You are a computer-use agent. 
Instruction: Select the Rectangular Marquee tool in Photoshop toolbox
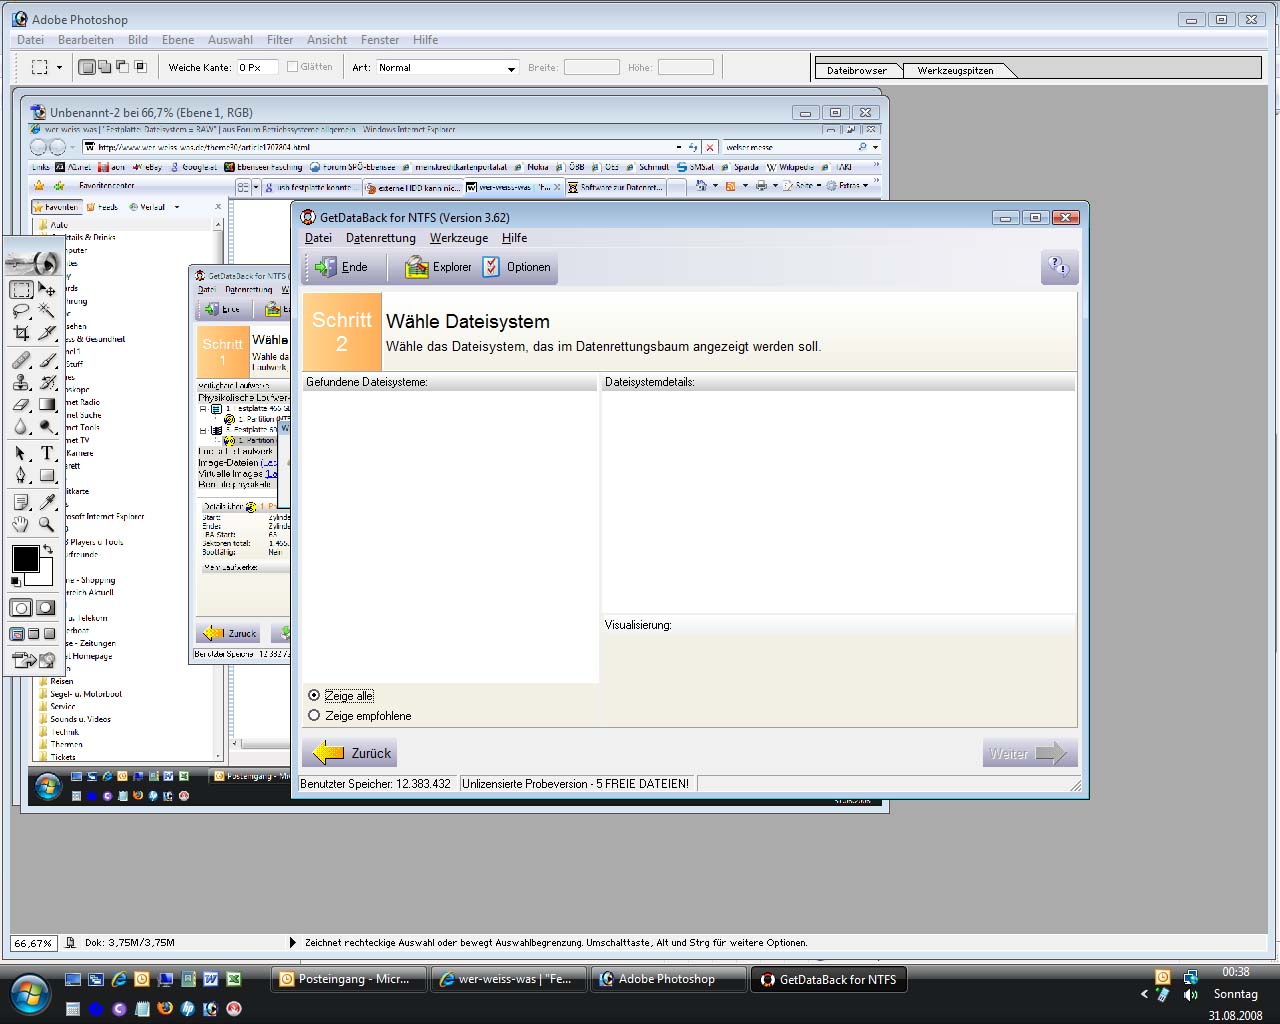pos(21,290)
